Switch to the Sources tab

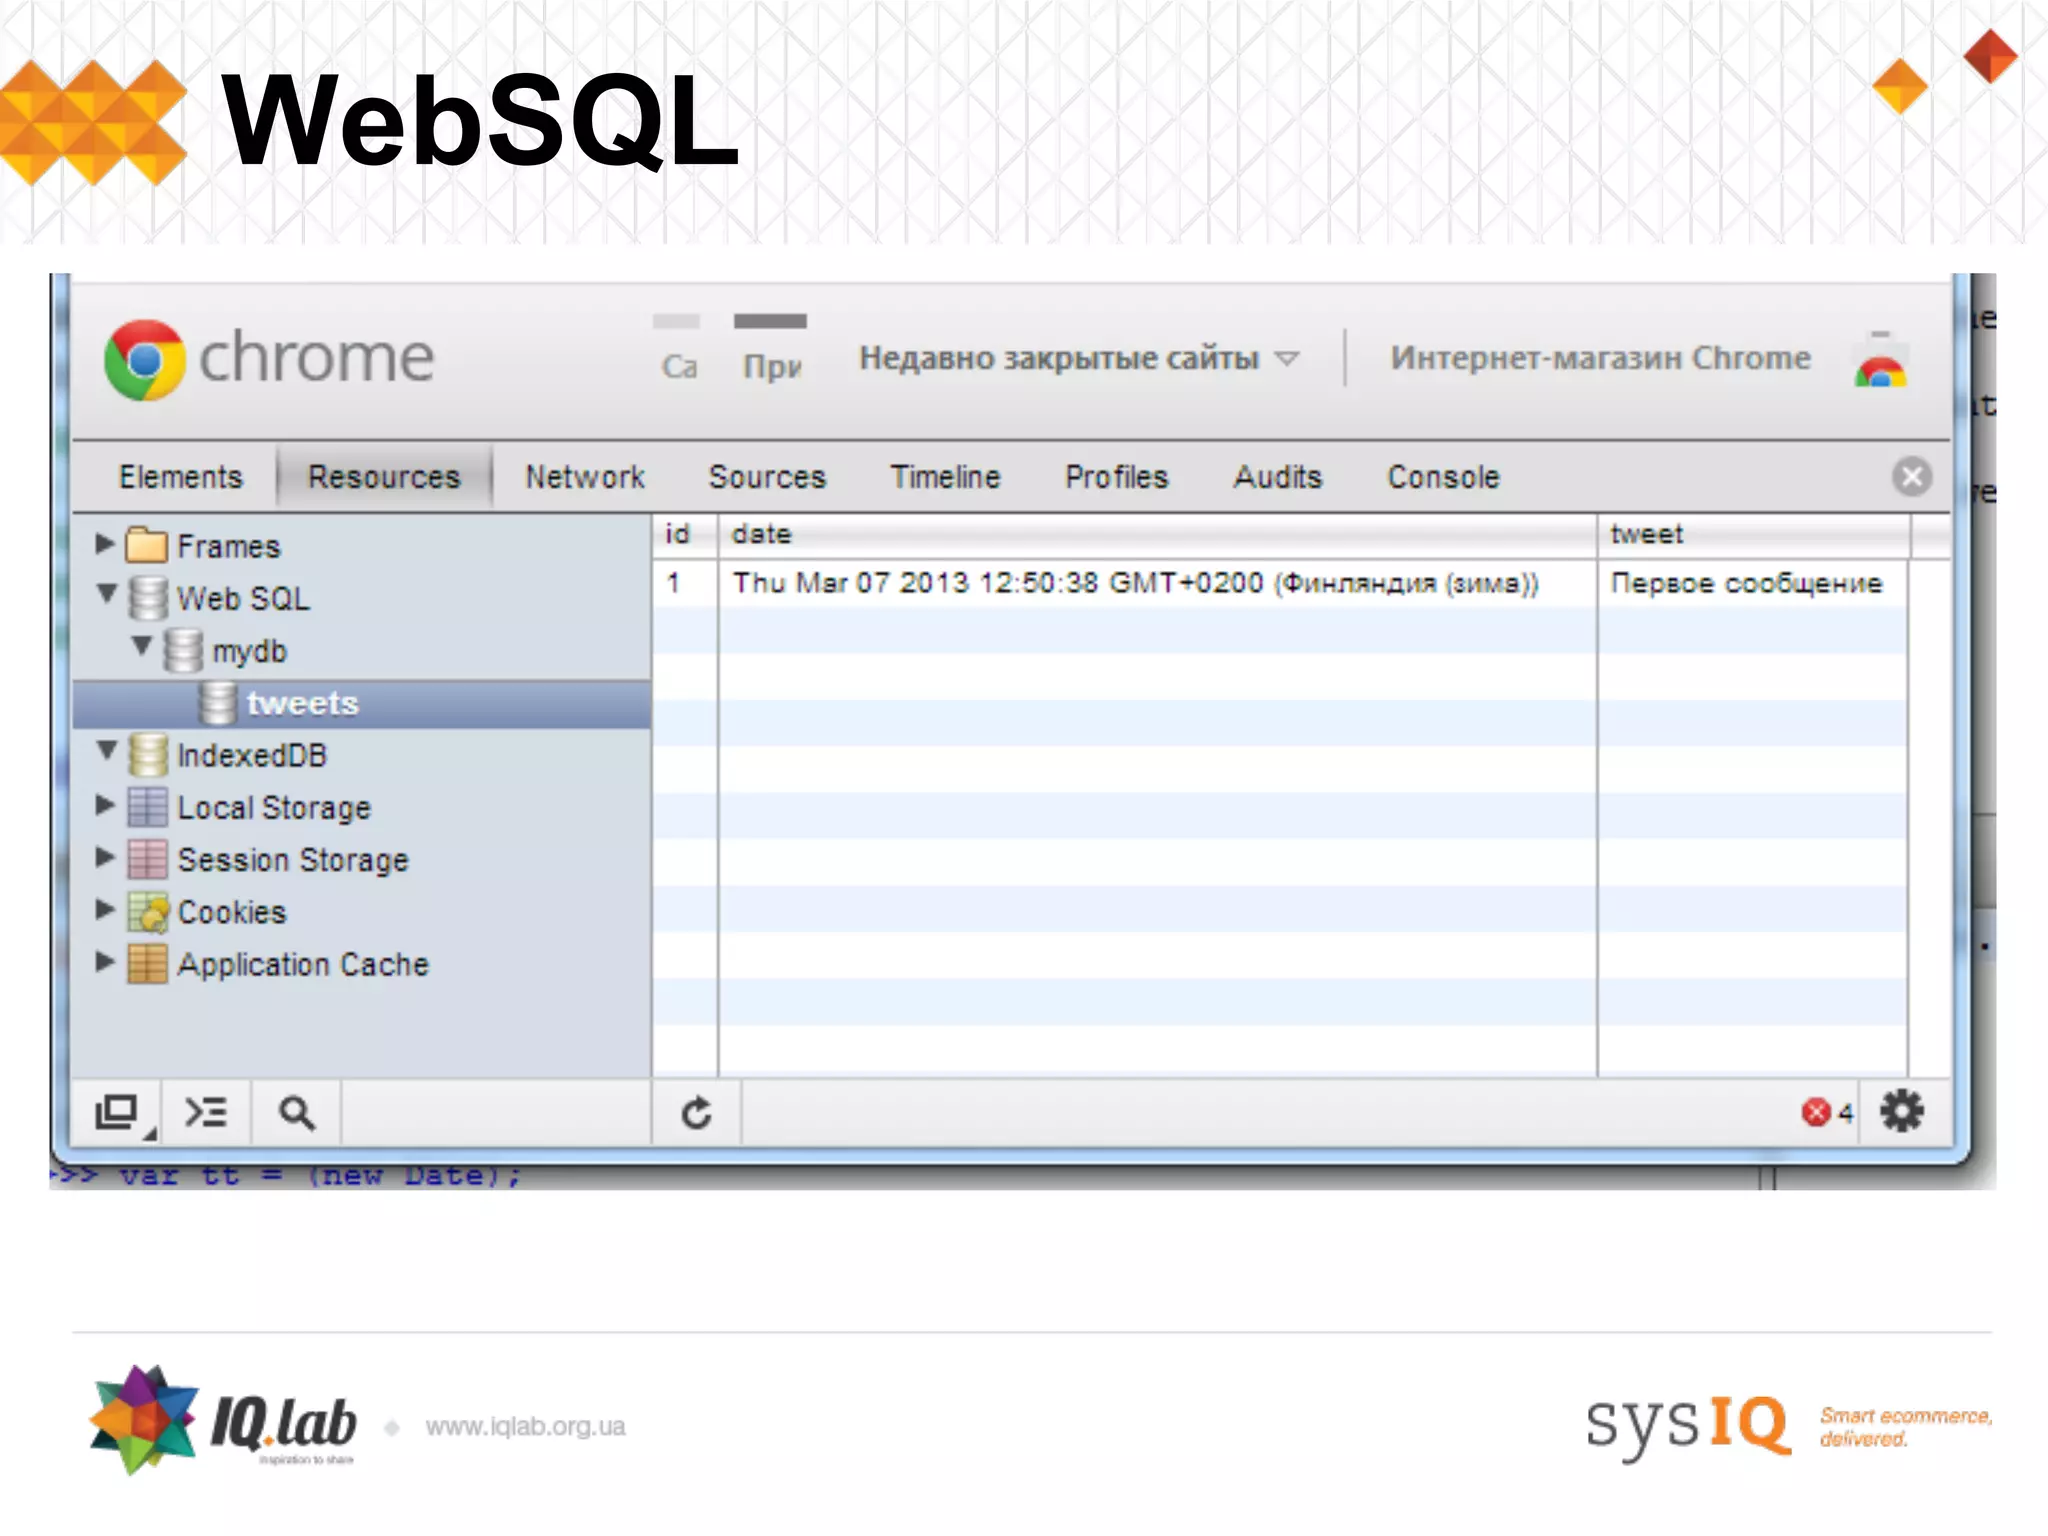[767, 477]
